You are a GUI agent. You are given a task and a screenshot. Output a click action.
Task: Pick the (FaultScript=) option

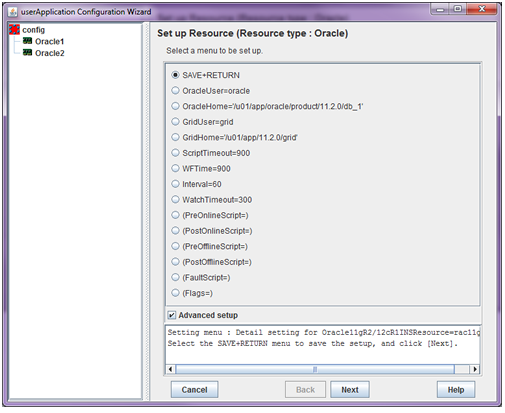point(201,277)
